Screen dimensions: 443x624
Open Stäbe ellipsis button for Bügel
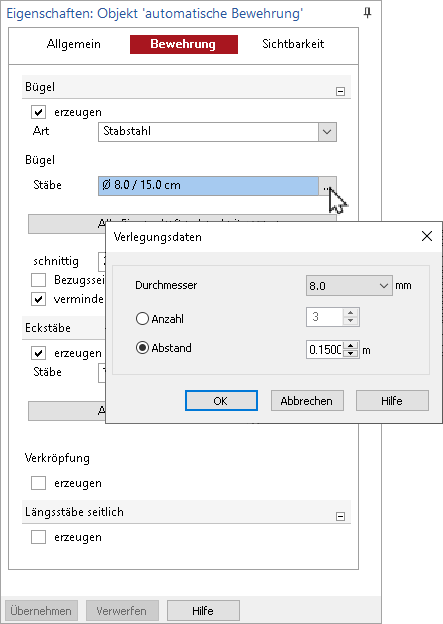click(327, 186)
